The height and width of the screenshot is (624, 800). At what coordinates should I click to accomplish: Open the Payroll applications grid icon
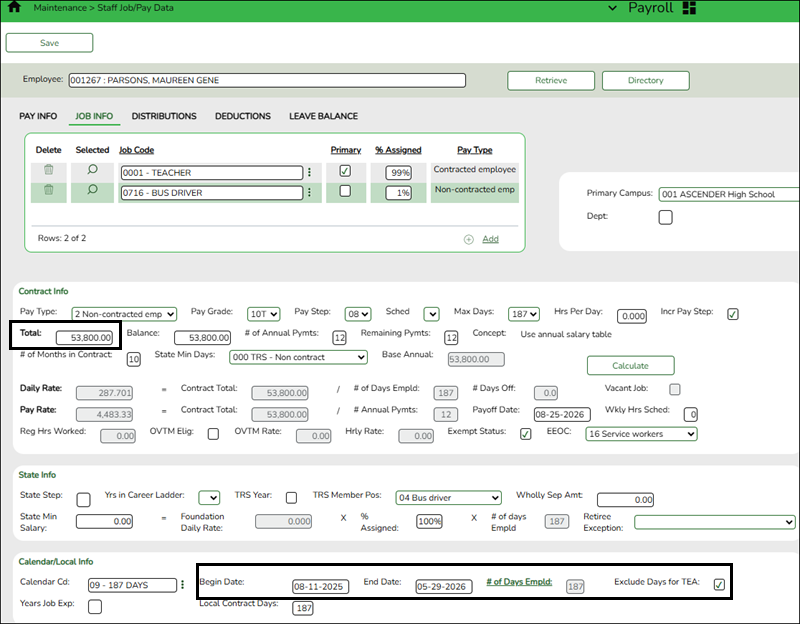[690, 8]
